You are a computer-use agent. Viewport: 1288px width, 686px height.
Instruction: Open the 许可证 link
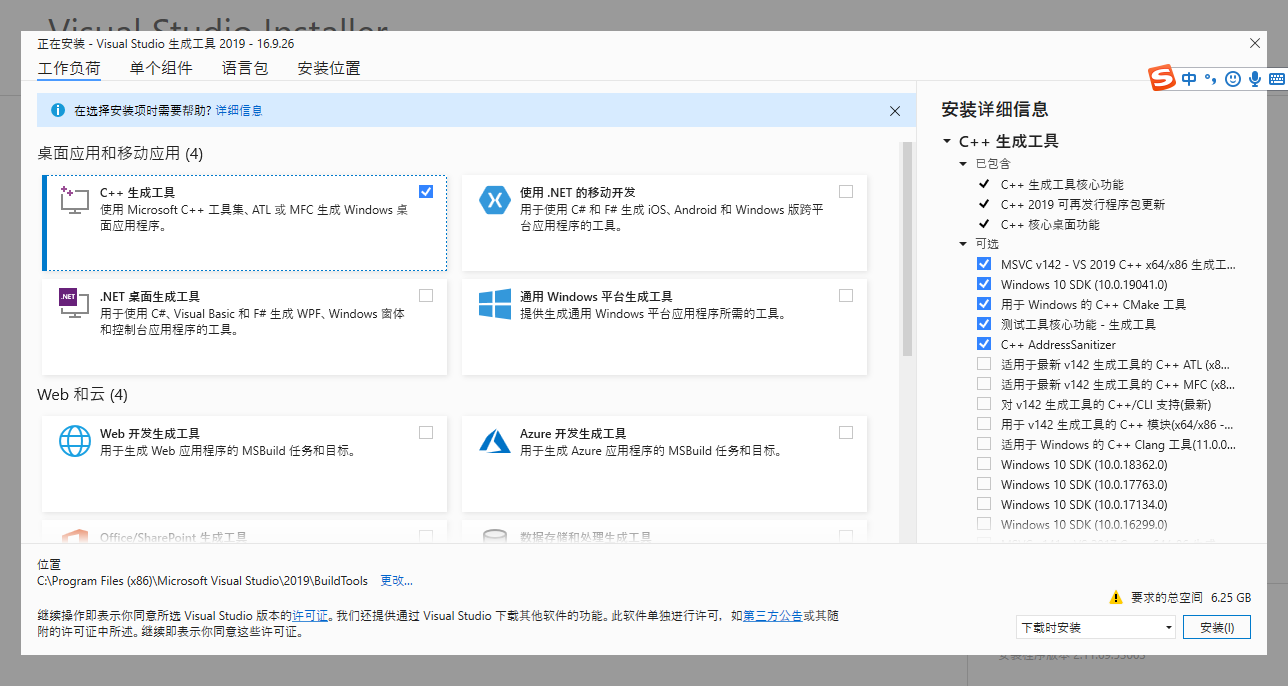310,616
